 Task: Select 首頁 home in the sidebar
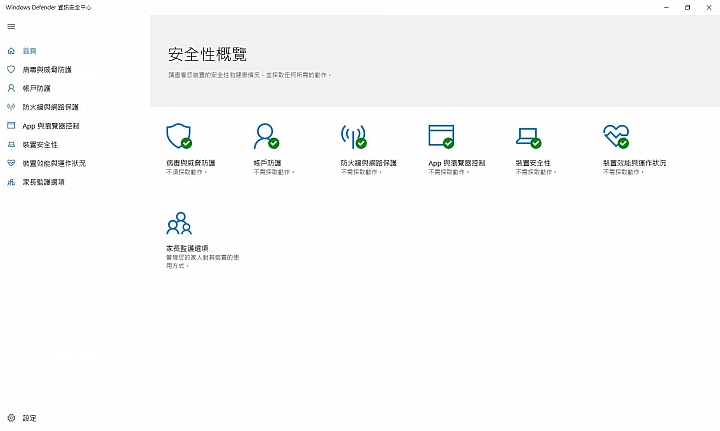(x=29, y=51)
